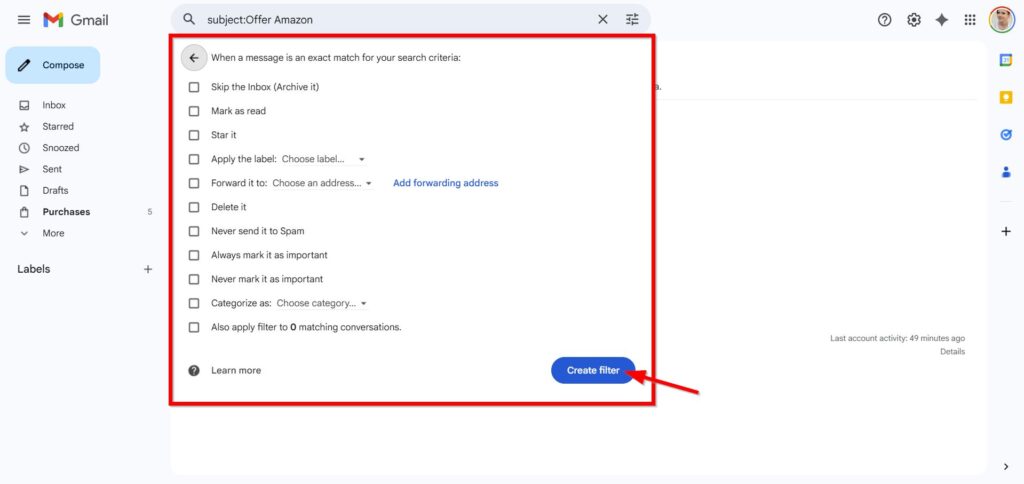The height and width of the screenshot is (484, 1024).
Task: Click Add forwarding address link
Action: tap(445, 183)
